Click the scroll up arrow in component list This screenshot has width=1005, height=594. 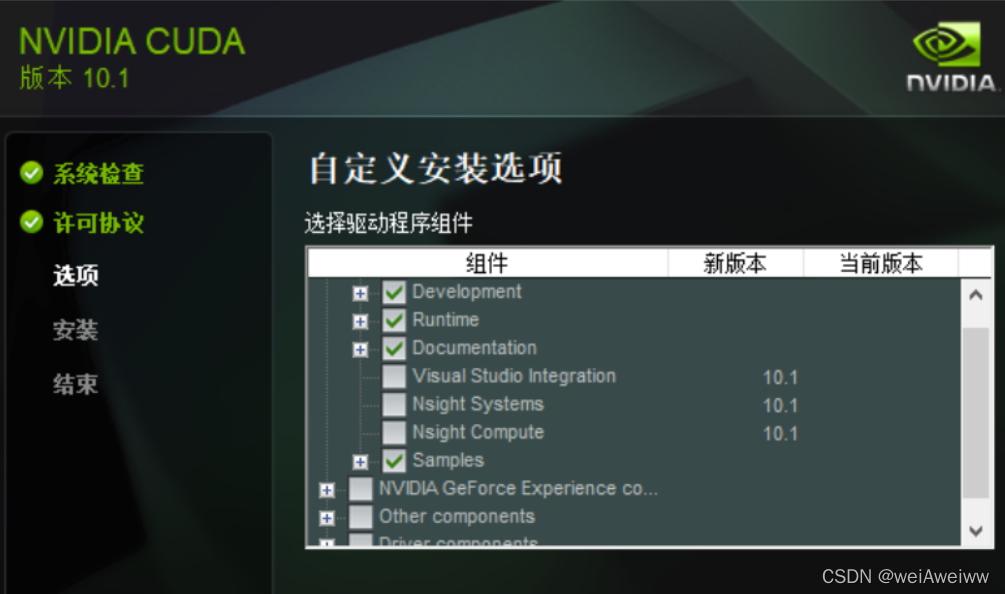click(x=976, y=295)
